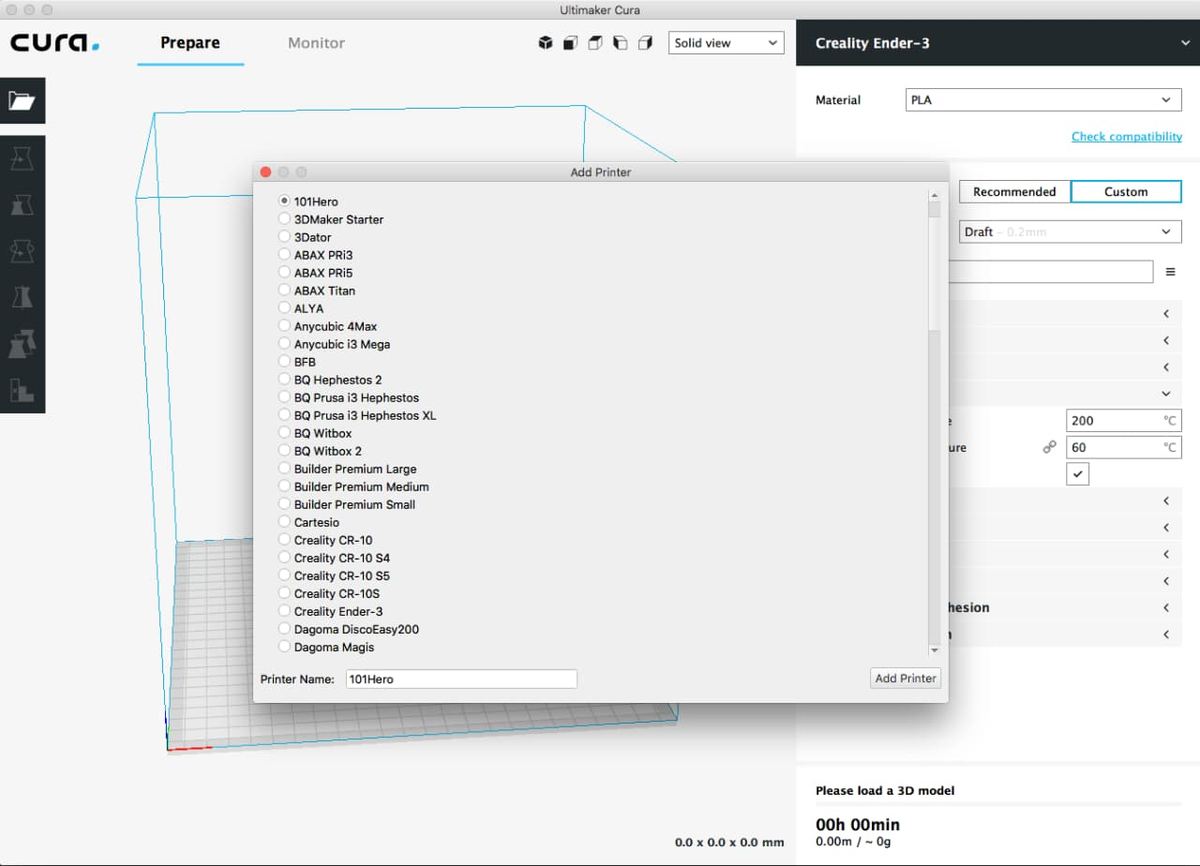
Task: Click the Printer Name text field
Action: pos(461,679)
